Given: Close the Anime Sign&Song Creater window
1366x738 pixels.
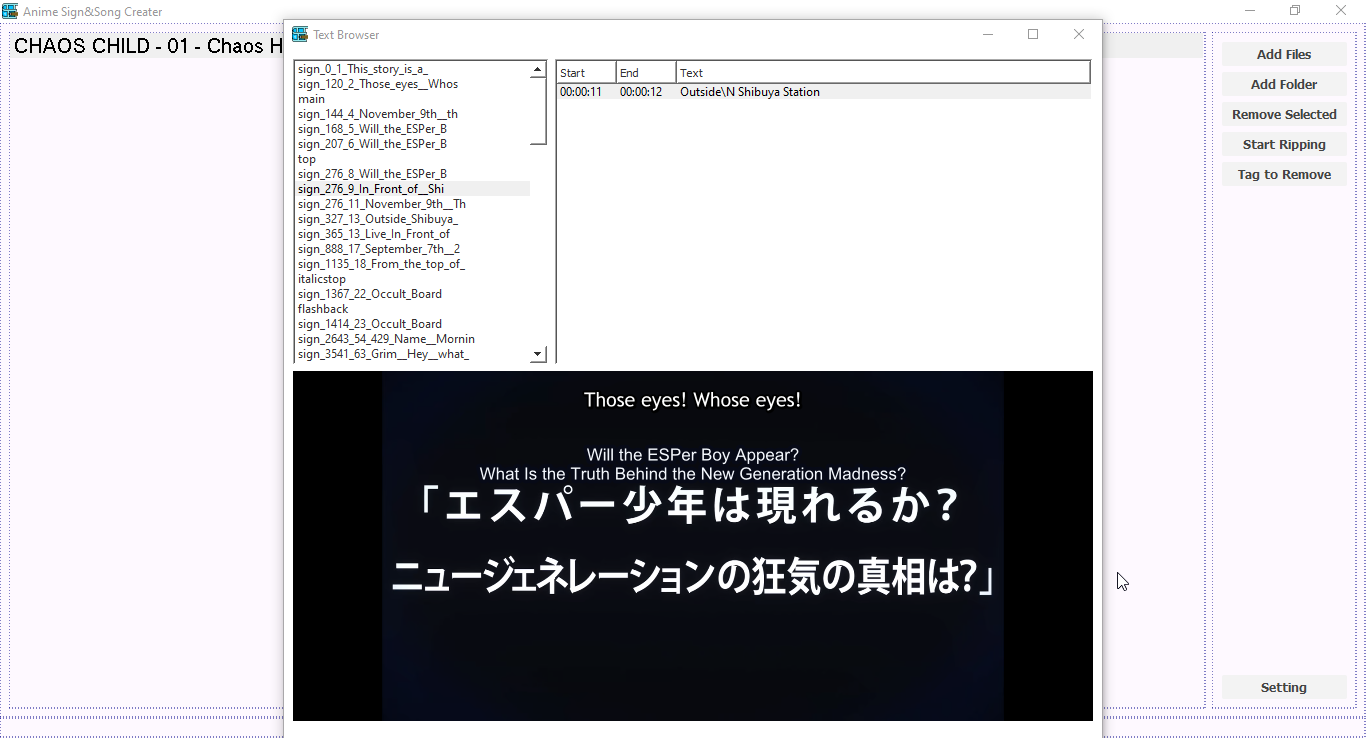Looking at the screenshot, I should [1341, 11].
